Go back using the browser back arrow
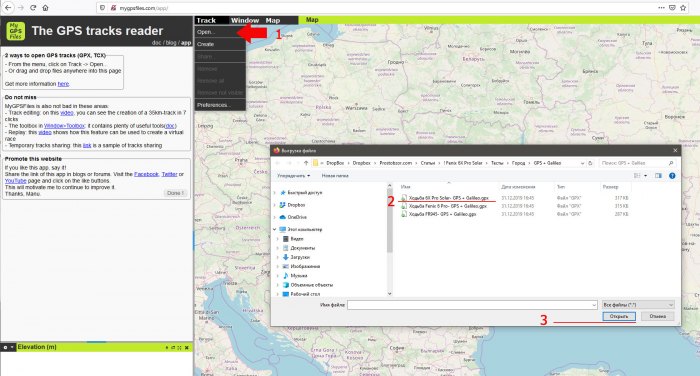Viewport: 700px width, 376px height. pyautogui.click(x=8, y=8)
